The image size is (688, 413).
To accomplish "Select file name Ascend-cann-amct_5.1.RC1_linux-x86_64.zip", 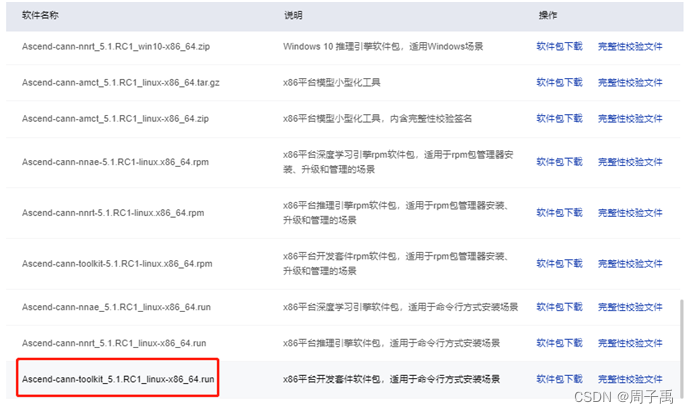I will [x=115, y=118].
